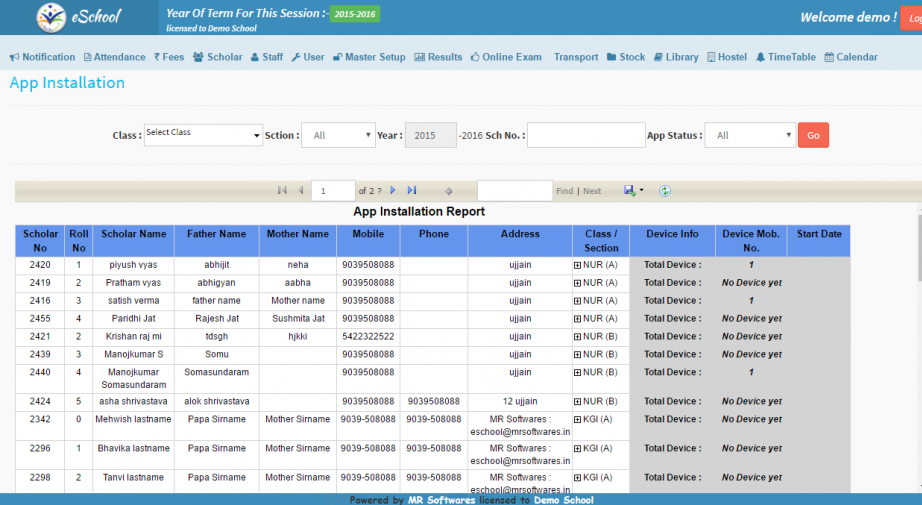Open the Notification menu
Screen dimensions: 922x505
point(42,57)
